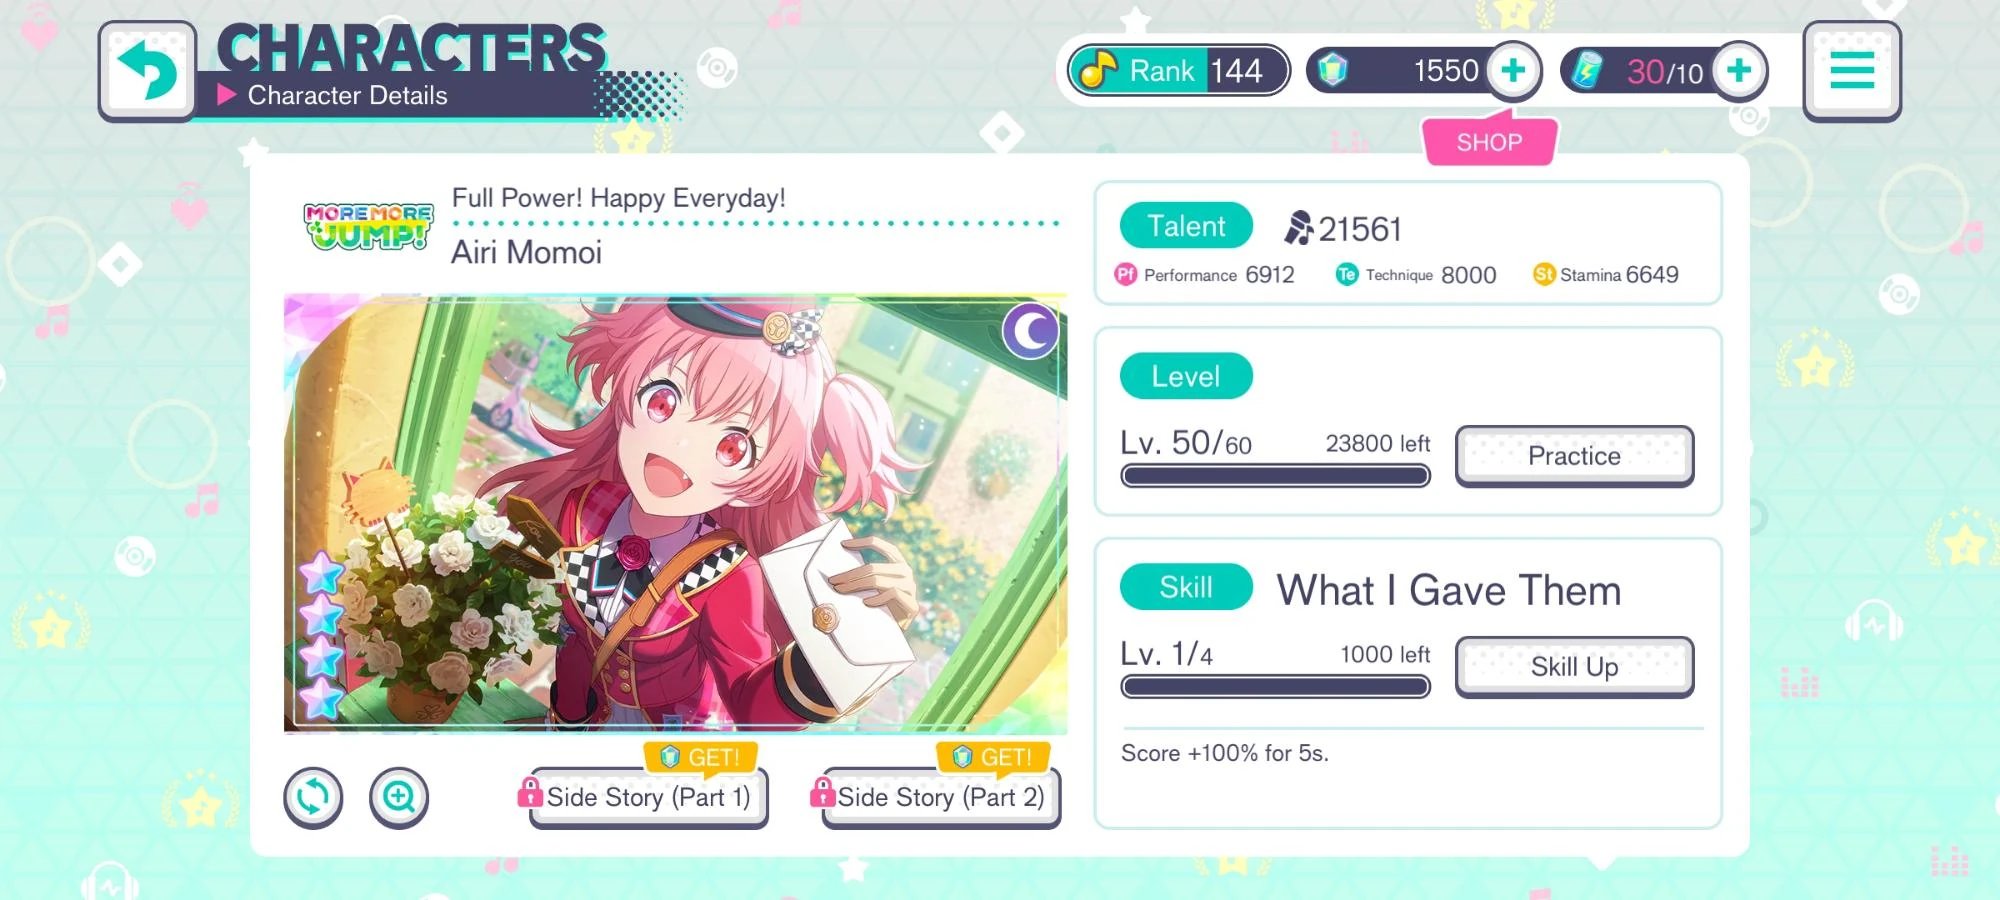Tap the moon attribute icon on card

point(1031,331)
